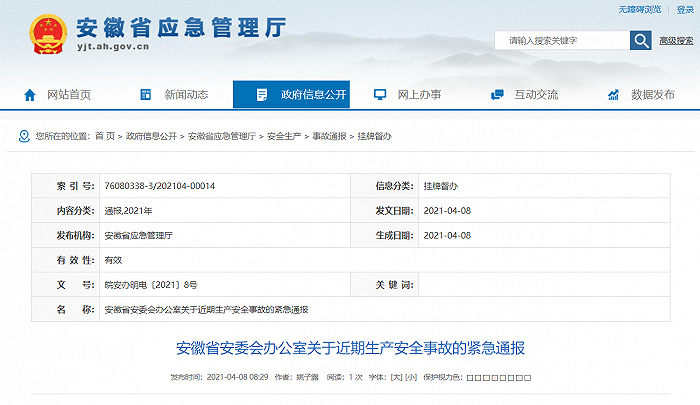Click the Anhui emblem logo

coord(48,34)
